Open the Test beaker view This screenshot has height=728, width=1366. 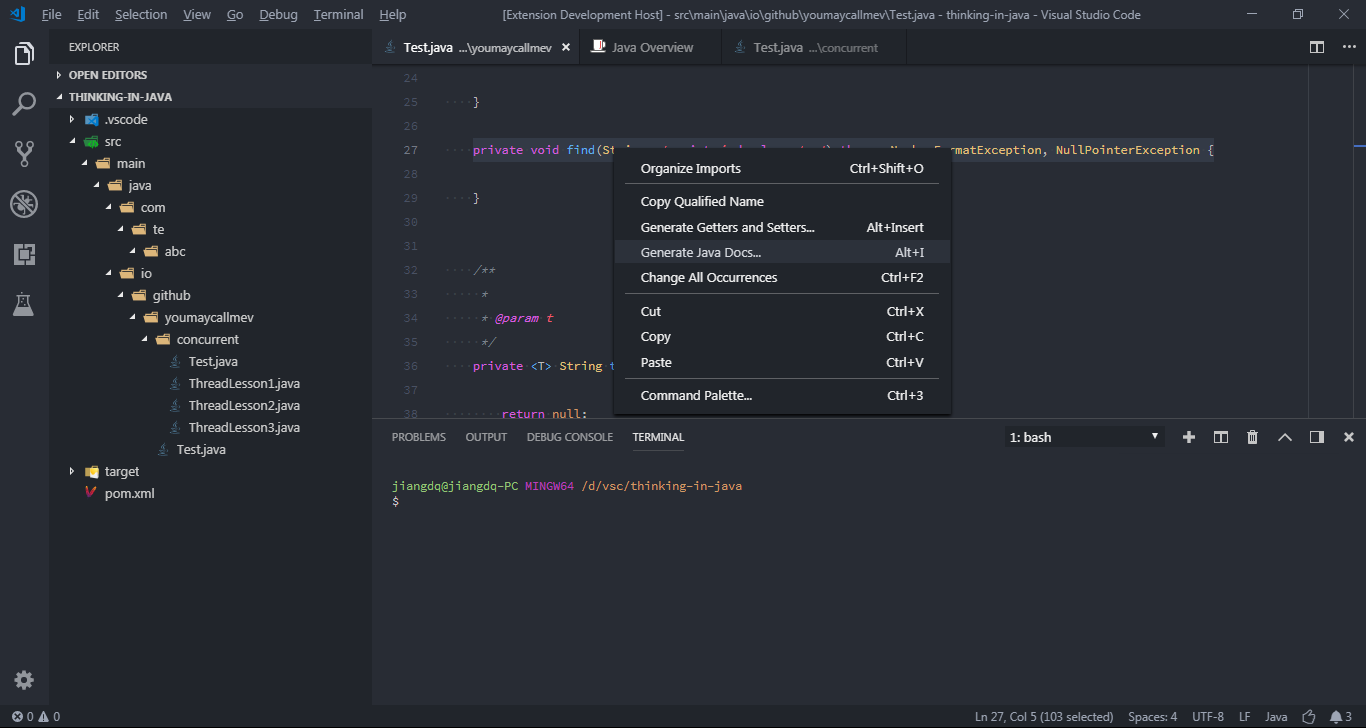[24, 304]
